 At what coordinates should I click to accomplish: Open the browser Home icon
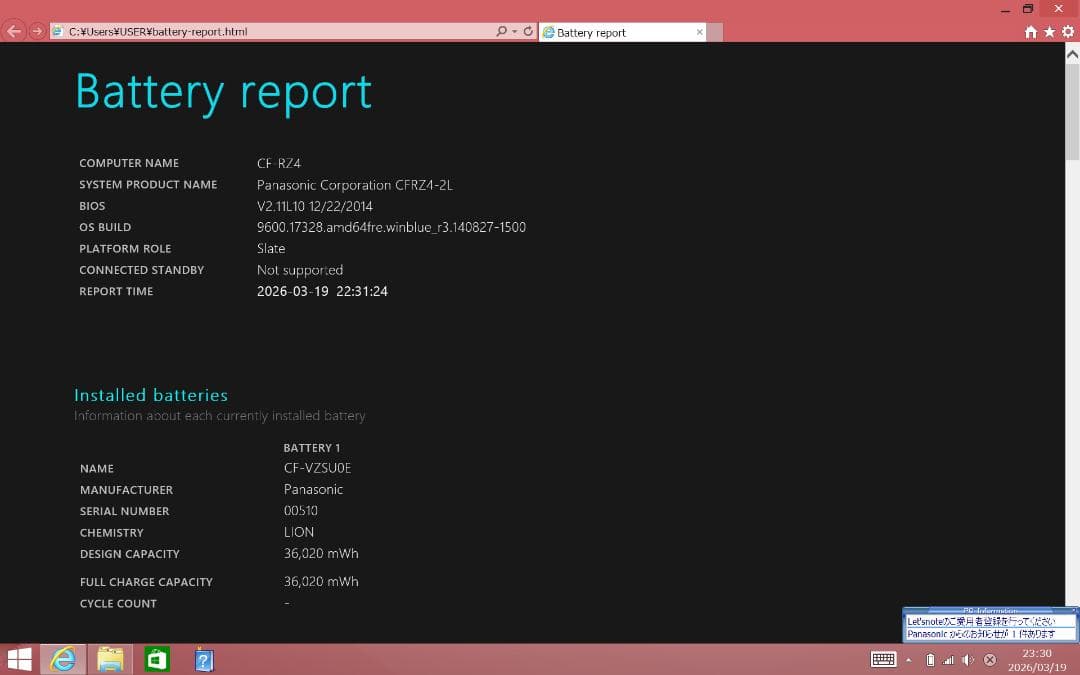1030,32
